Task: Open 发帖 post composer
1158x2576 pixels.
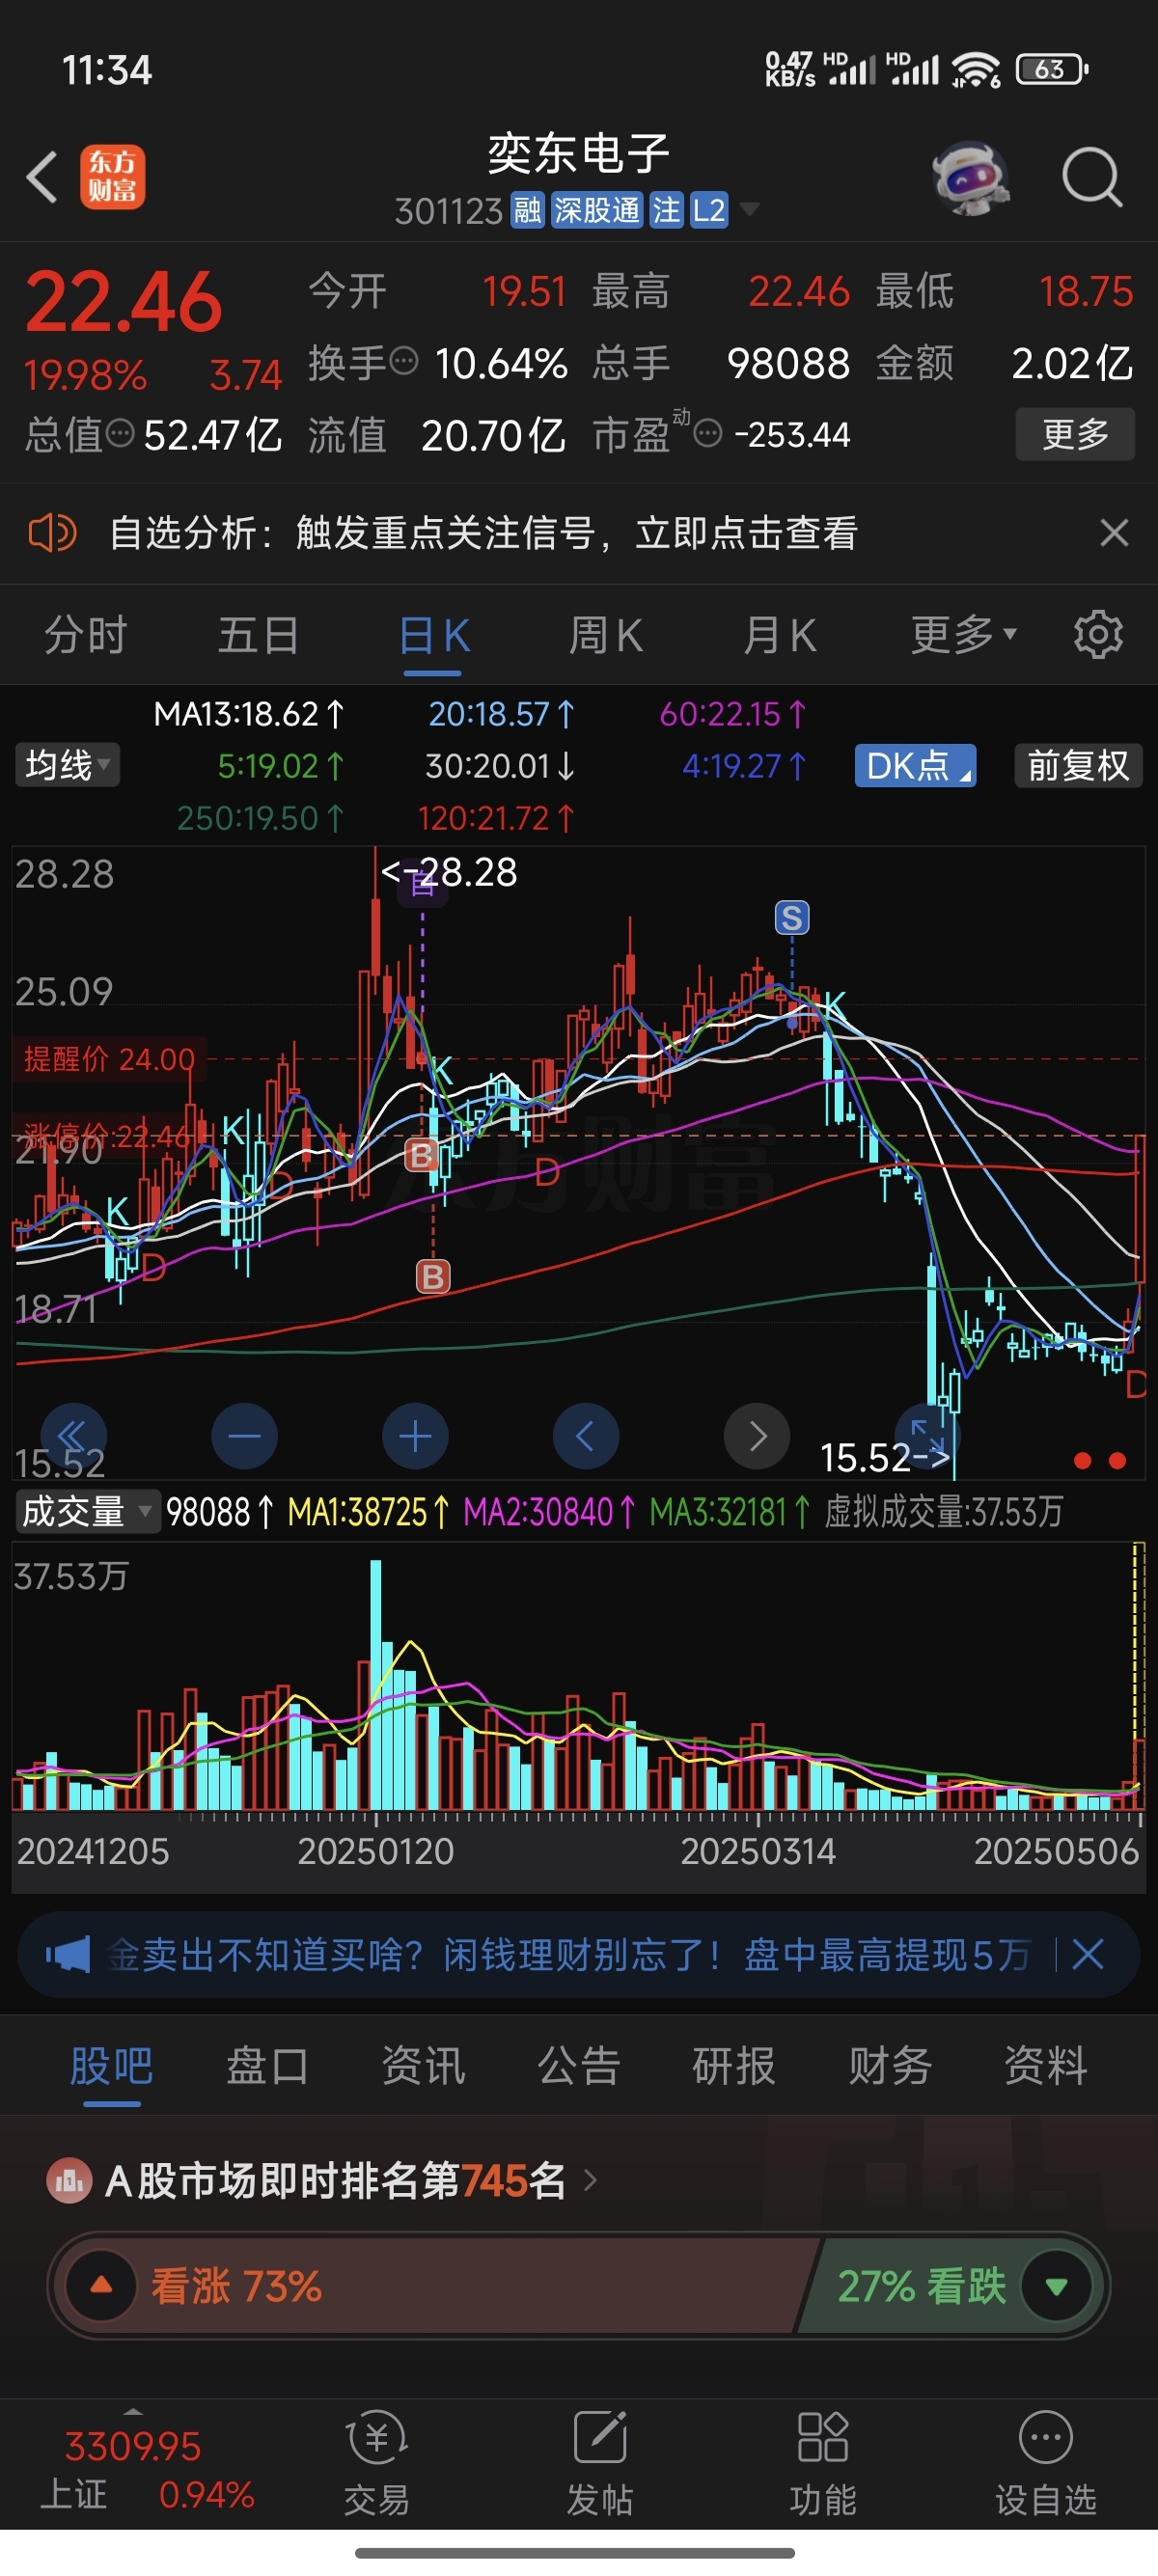Action: [x=600, y=2462]
